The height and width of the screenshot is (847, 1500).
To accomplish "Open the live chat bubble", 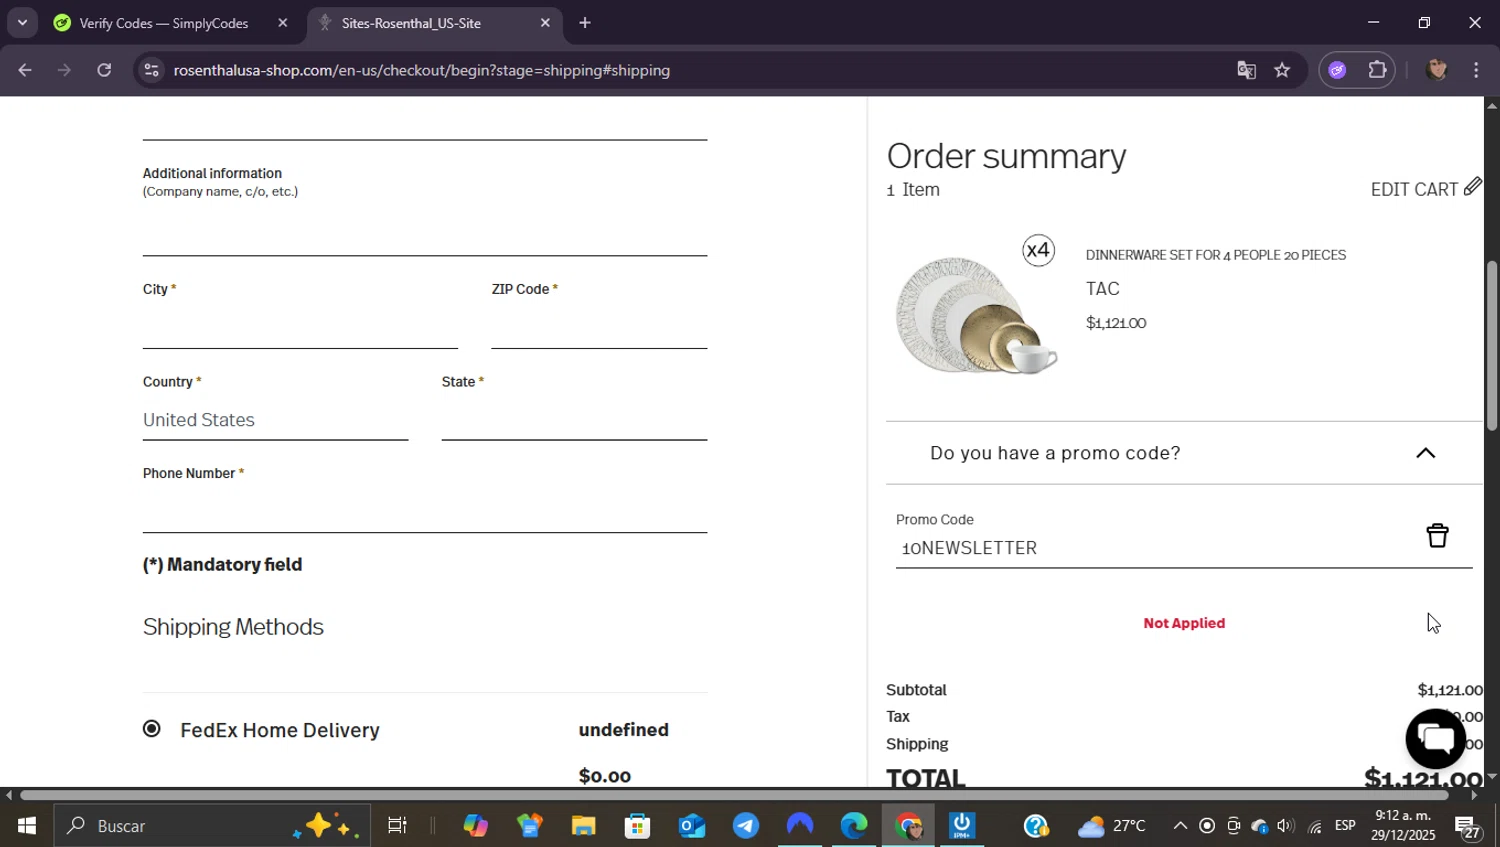I will click(x=1435, y=738).
